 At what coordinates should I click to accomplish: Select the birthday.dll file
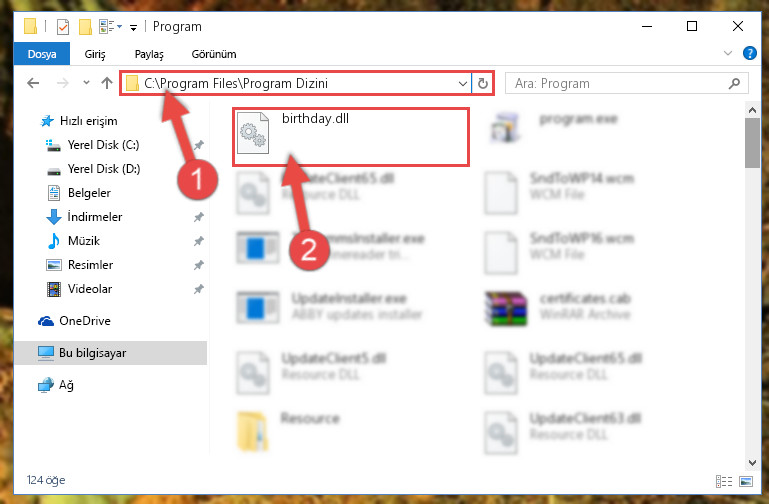351,137
